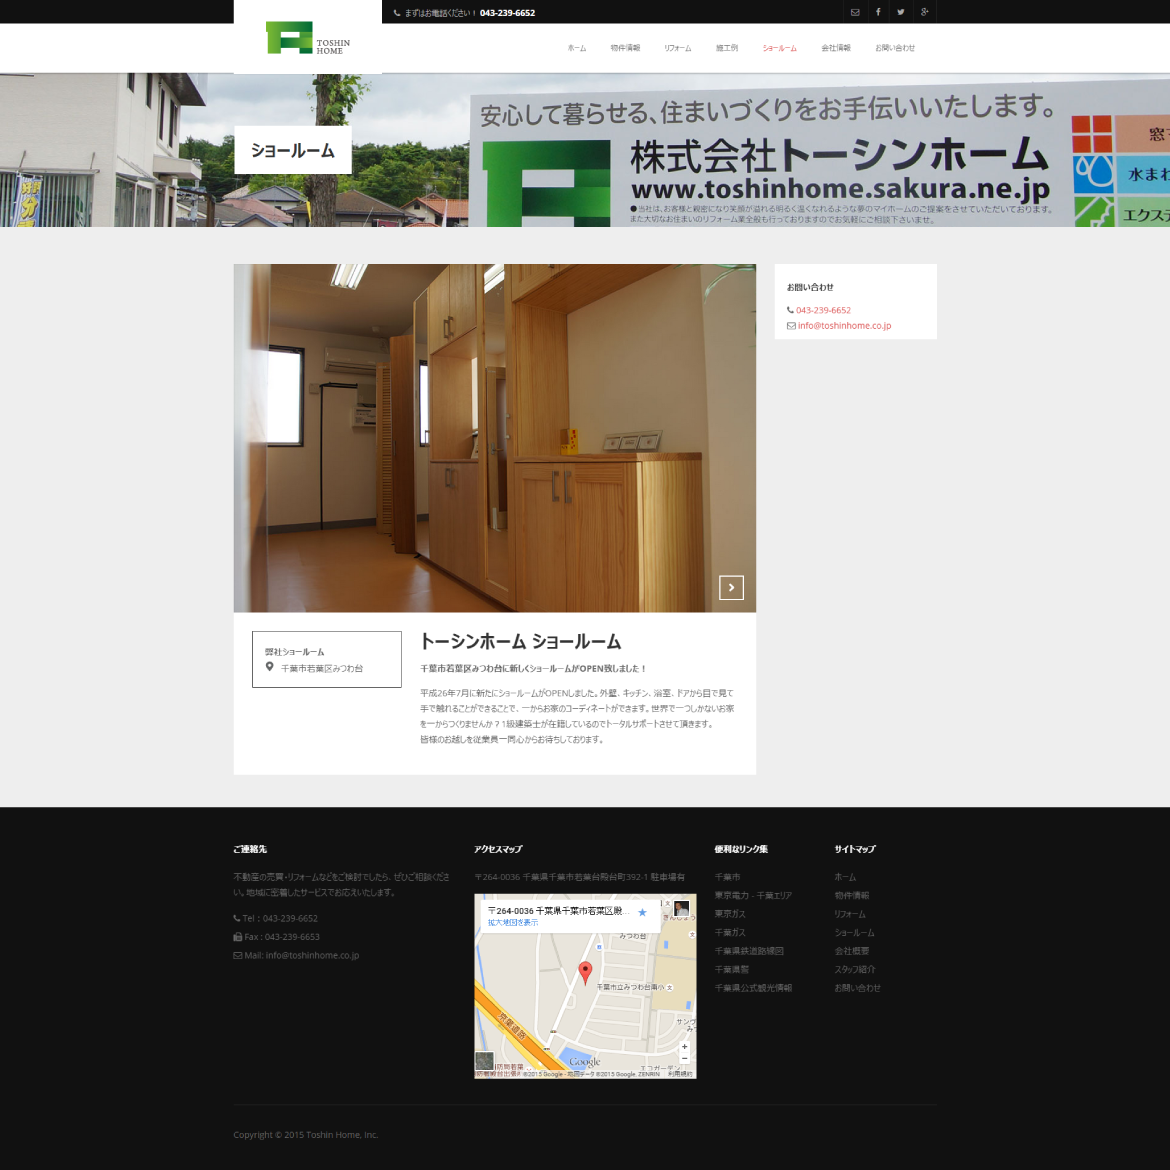1170x1170 pixels.
Task: Click the top bar phone number 043-239-6652
Action: point(507,13)
